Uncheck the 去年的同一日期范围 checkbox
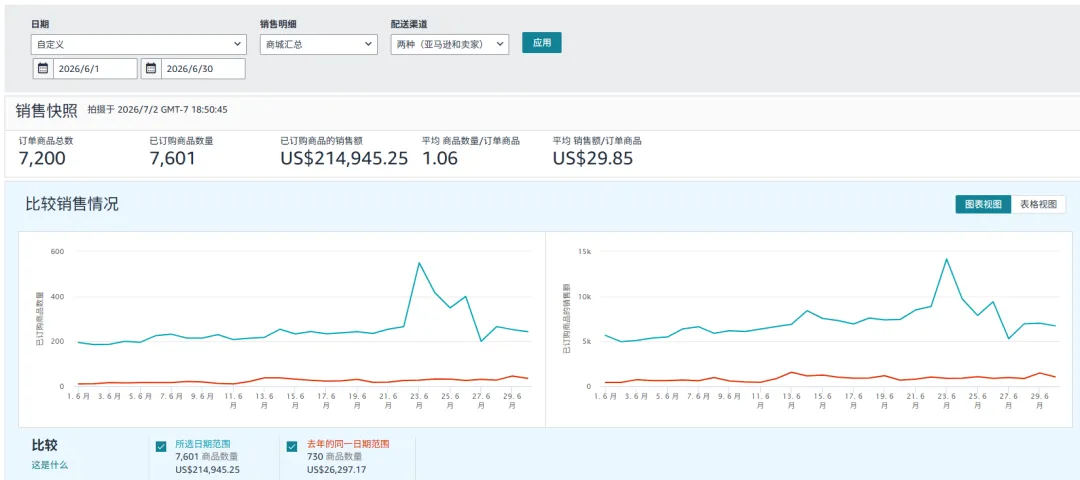The width and height of the screenshot is (1080, 480). (x=292, y=447)
